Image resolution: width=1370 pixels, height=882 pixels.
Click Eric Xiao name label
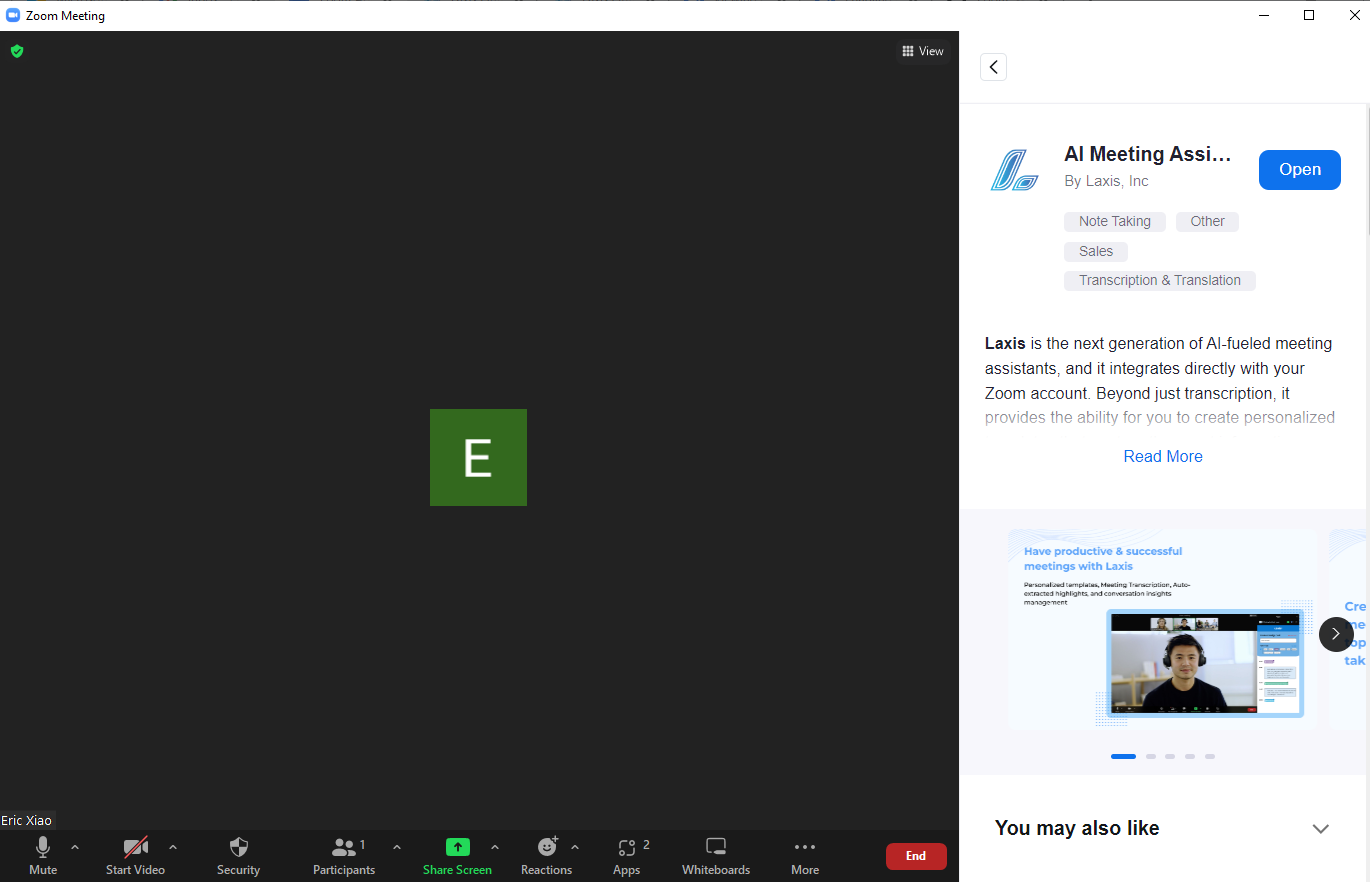pos(27,820)
